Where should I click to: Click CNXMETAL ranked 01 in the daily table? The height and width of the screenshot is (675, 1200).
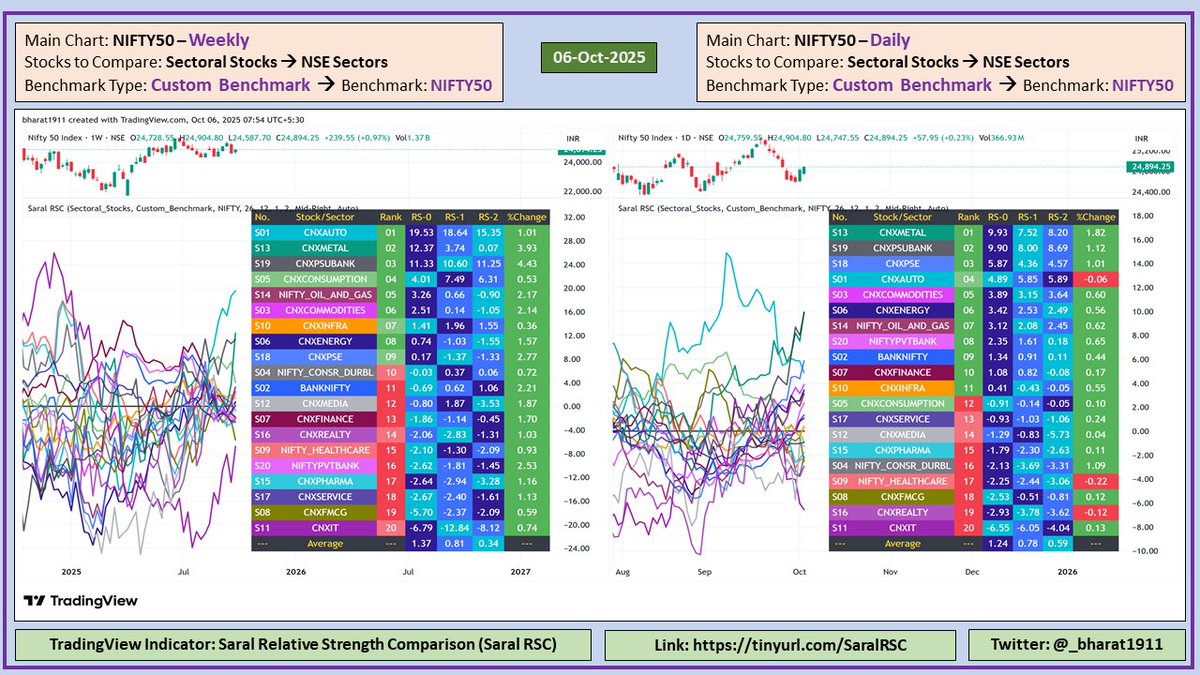[902, 232]
